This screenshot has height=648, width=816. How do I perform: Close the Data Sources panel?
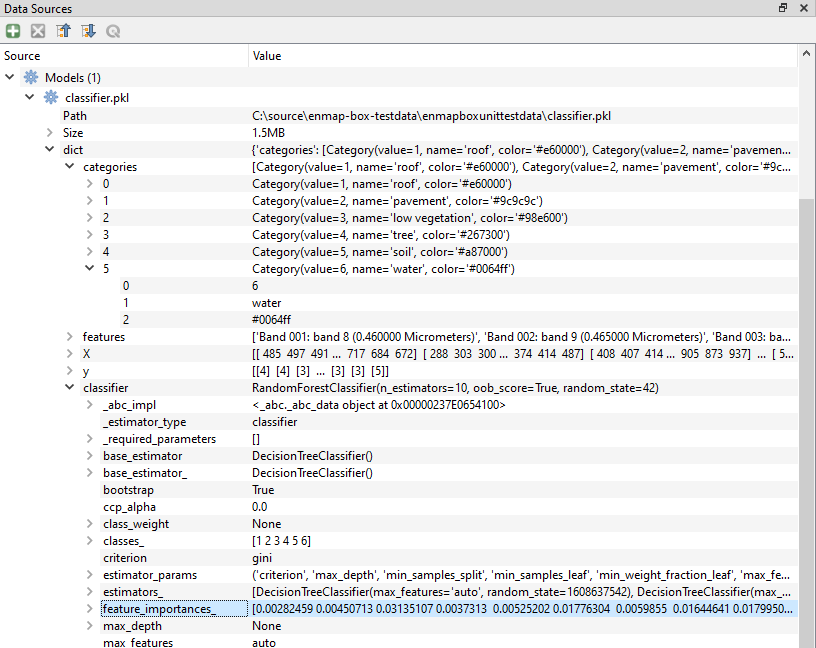pos(804,8)
